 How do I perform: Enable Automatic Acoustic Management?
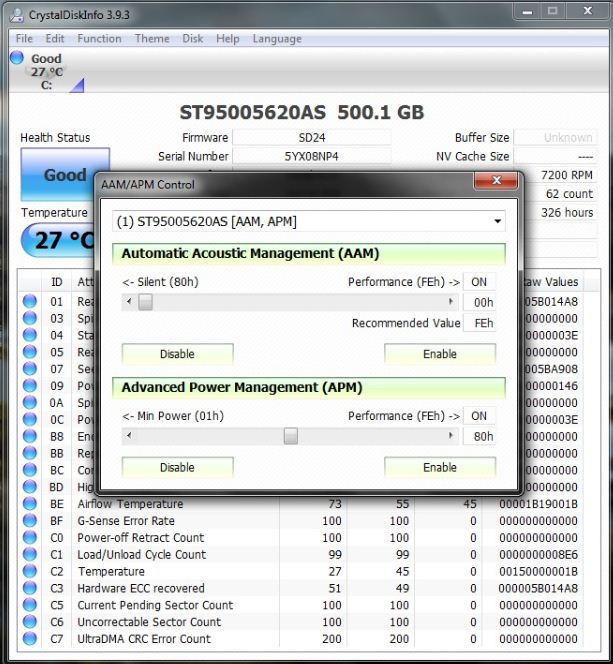pos(440,354)
